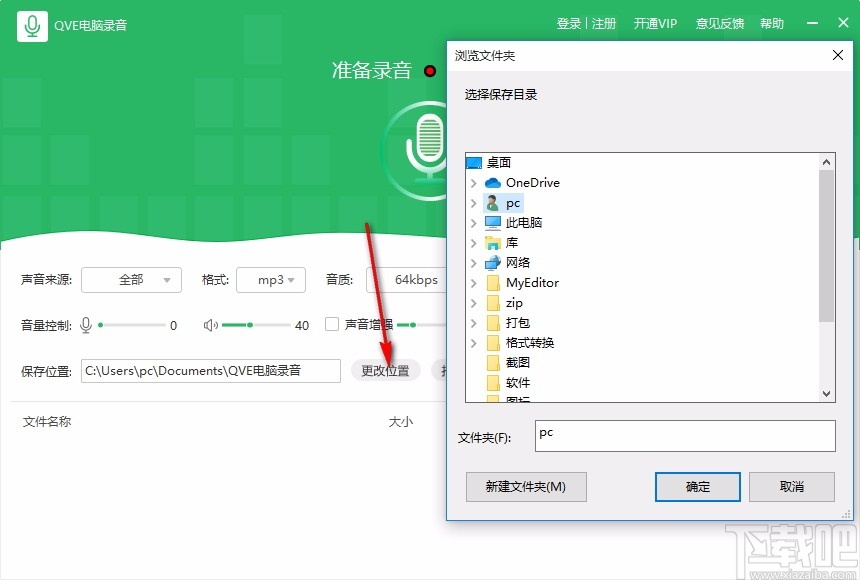
Task: Select the microphone volume icon in 音量控制
Action: pos(85,324)
